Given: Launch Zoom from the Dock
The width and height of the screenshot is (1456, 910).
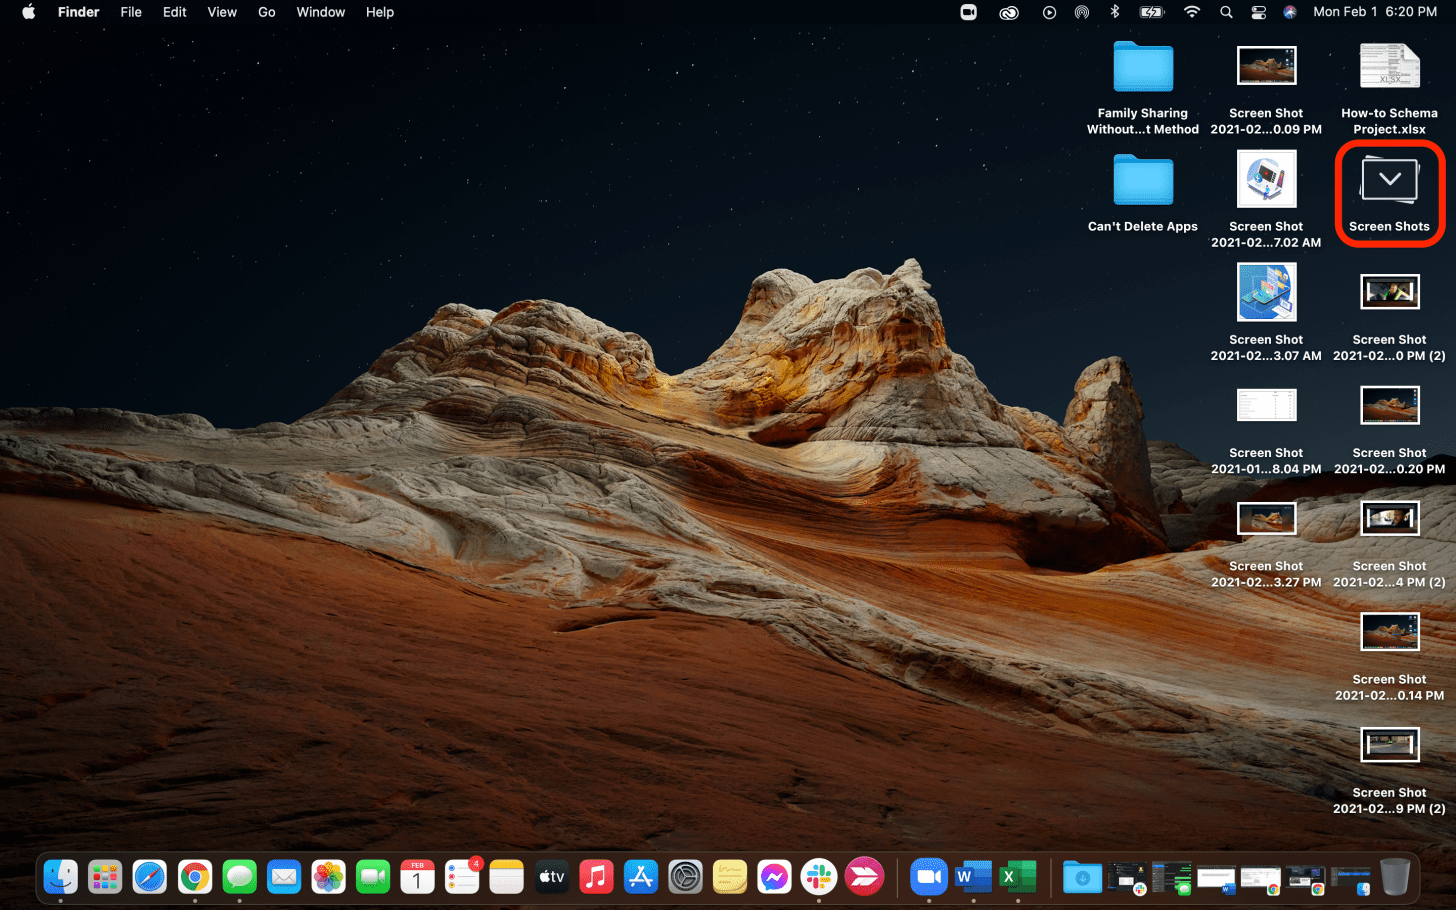Looking at the screenshot, I should [929, 878].
